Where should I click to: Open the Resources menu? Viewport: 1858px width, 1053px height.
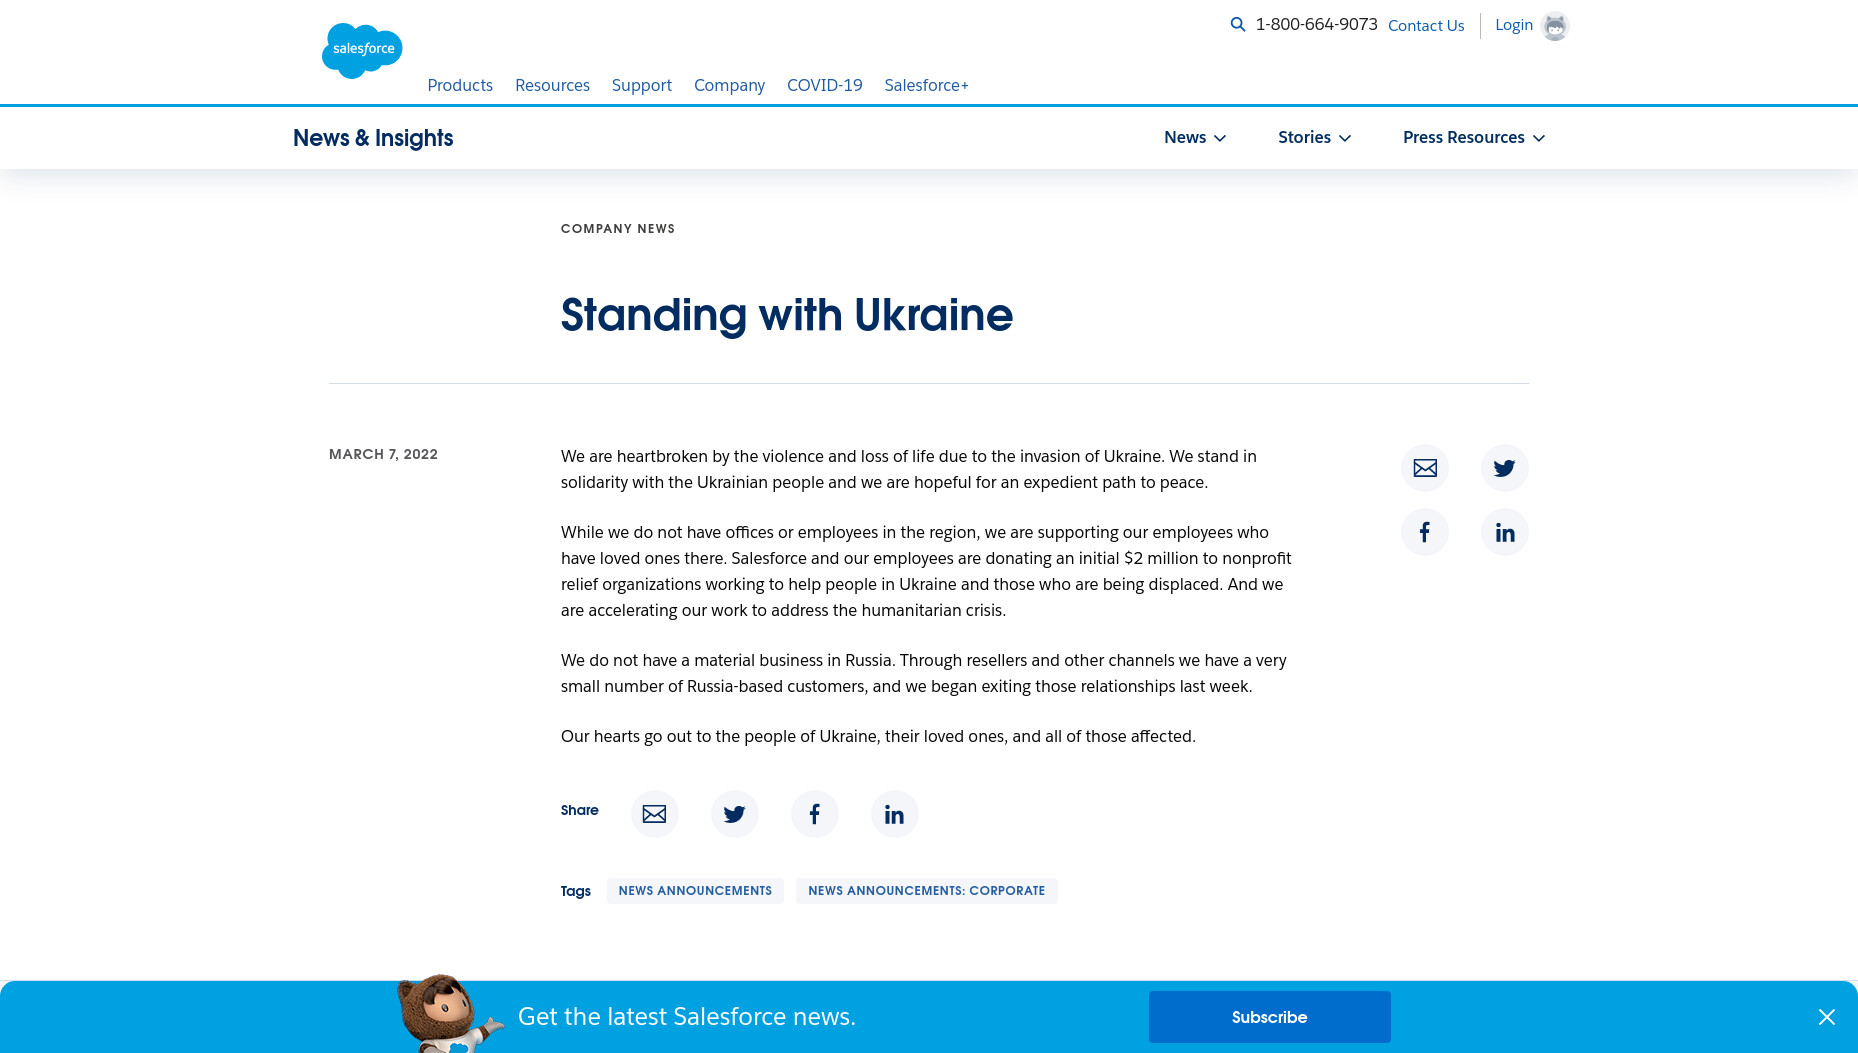(x=552, y=86)
